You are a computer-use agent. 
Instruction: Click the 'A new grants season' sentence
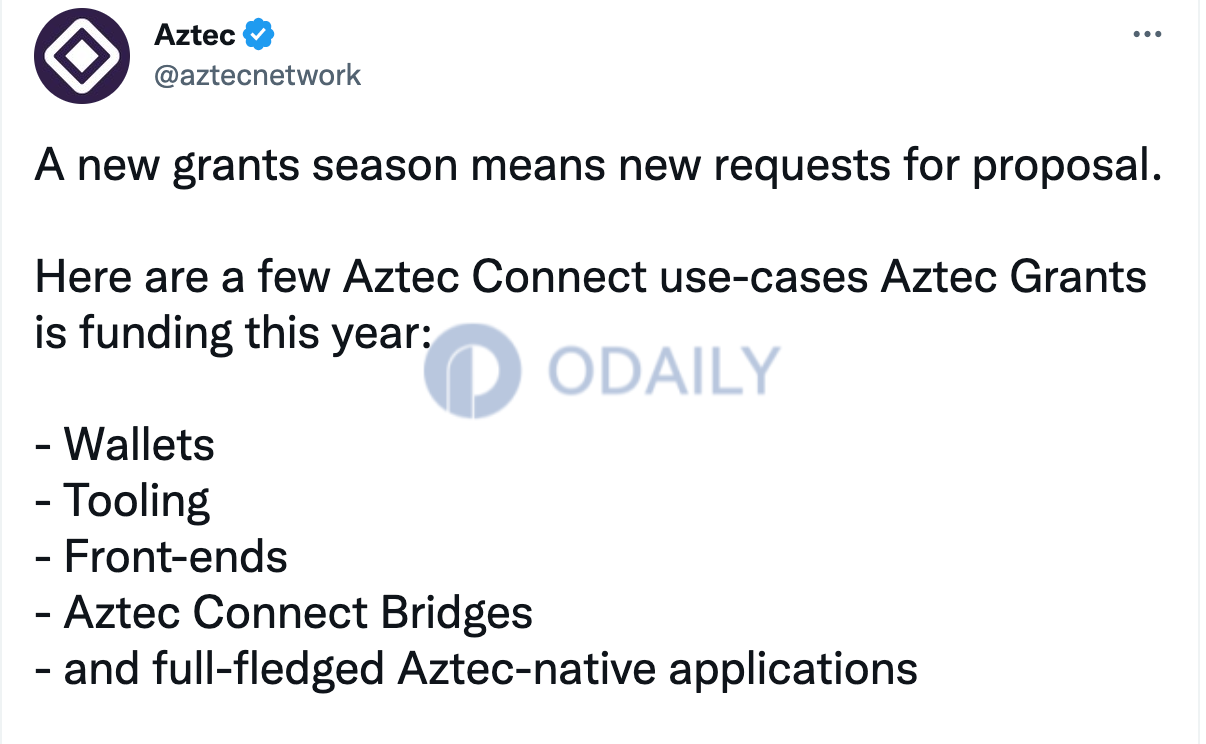598,165
